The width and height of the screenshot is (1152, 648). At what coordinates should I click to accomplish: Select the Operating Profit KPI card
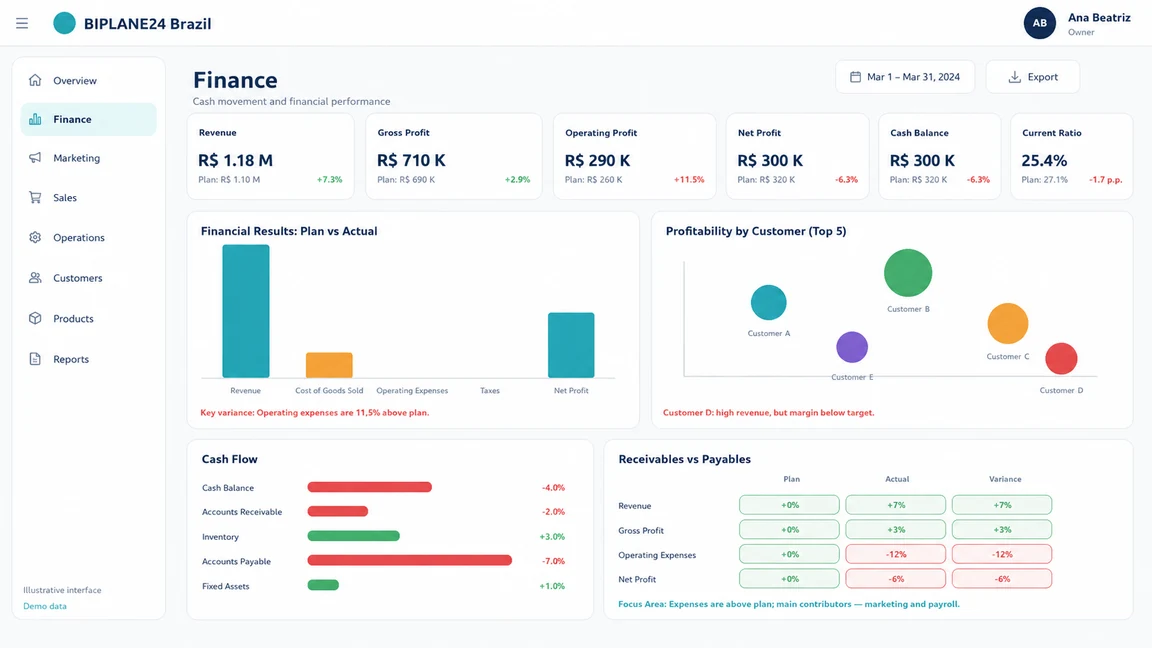pyautogui.click(x=635, y=156)
